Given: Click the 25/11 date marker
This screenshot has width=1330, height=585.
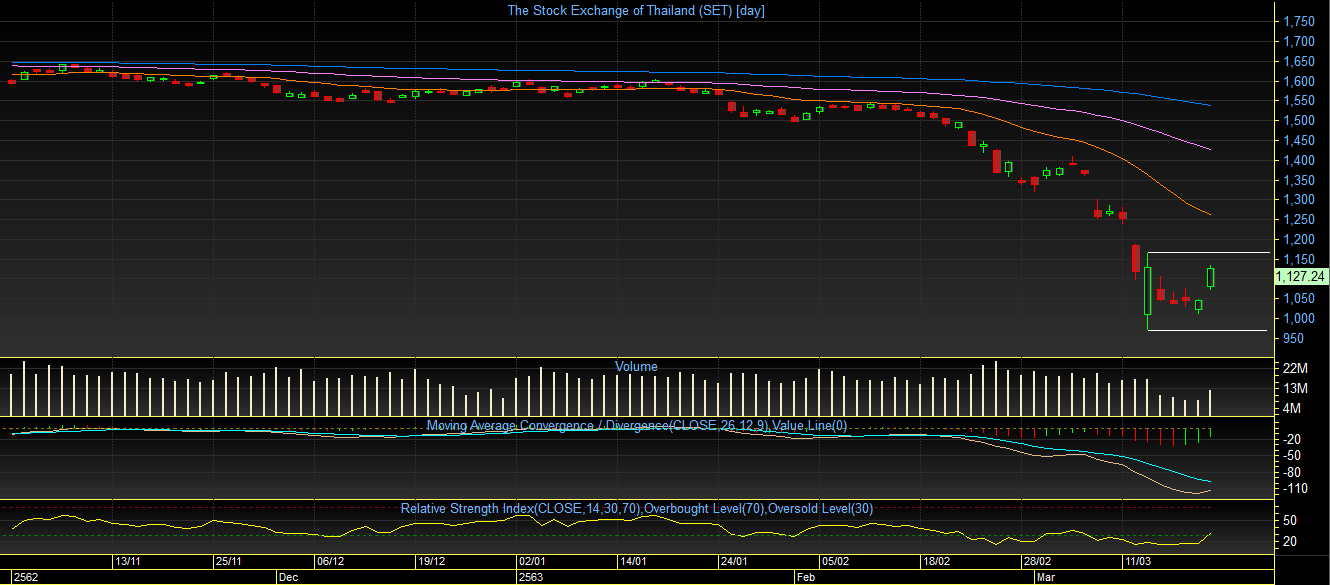Looking at the screenshot, I should 230,562.
